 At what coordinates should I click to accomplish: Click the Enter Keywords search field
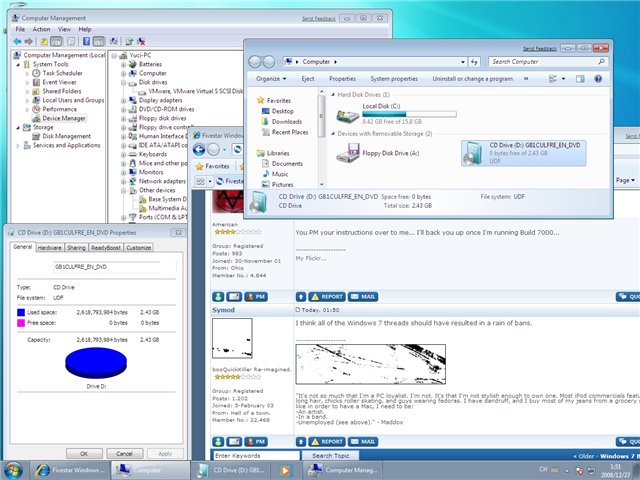point(256,456)
